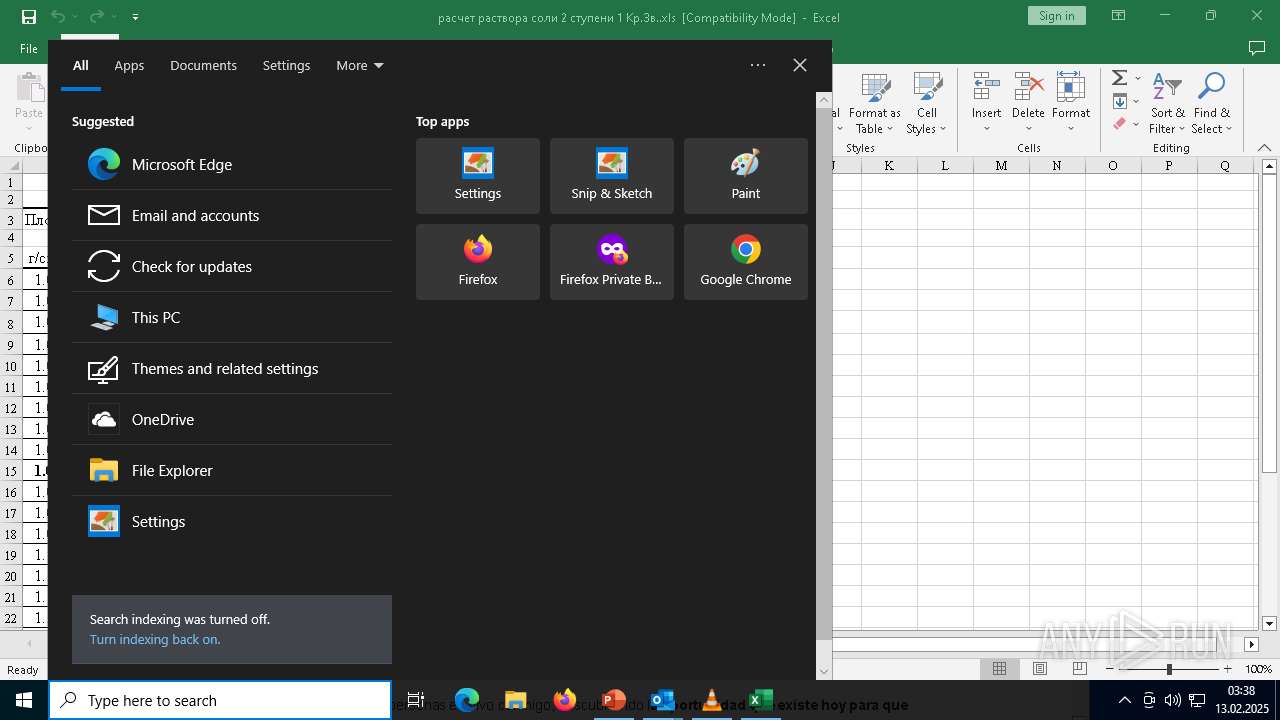Viewport: 1280px width, 720px height.
Task: Open the Windows Start menu
Action: (24, 700)
